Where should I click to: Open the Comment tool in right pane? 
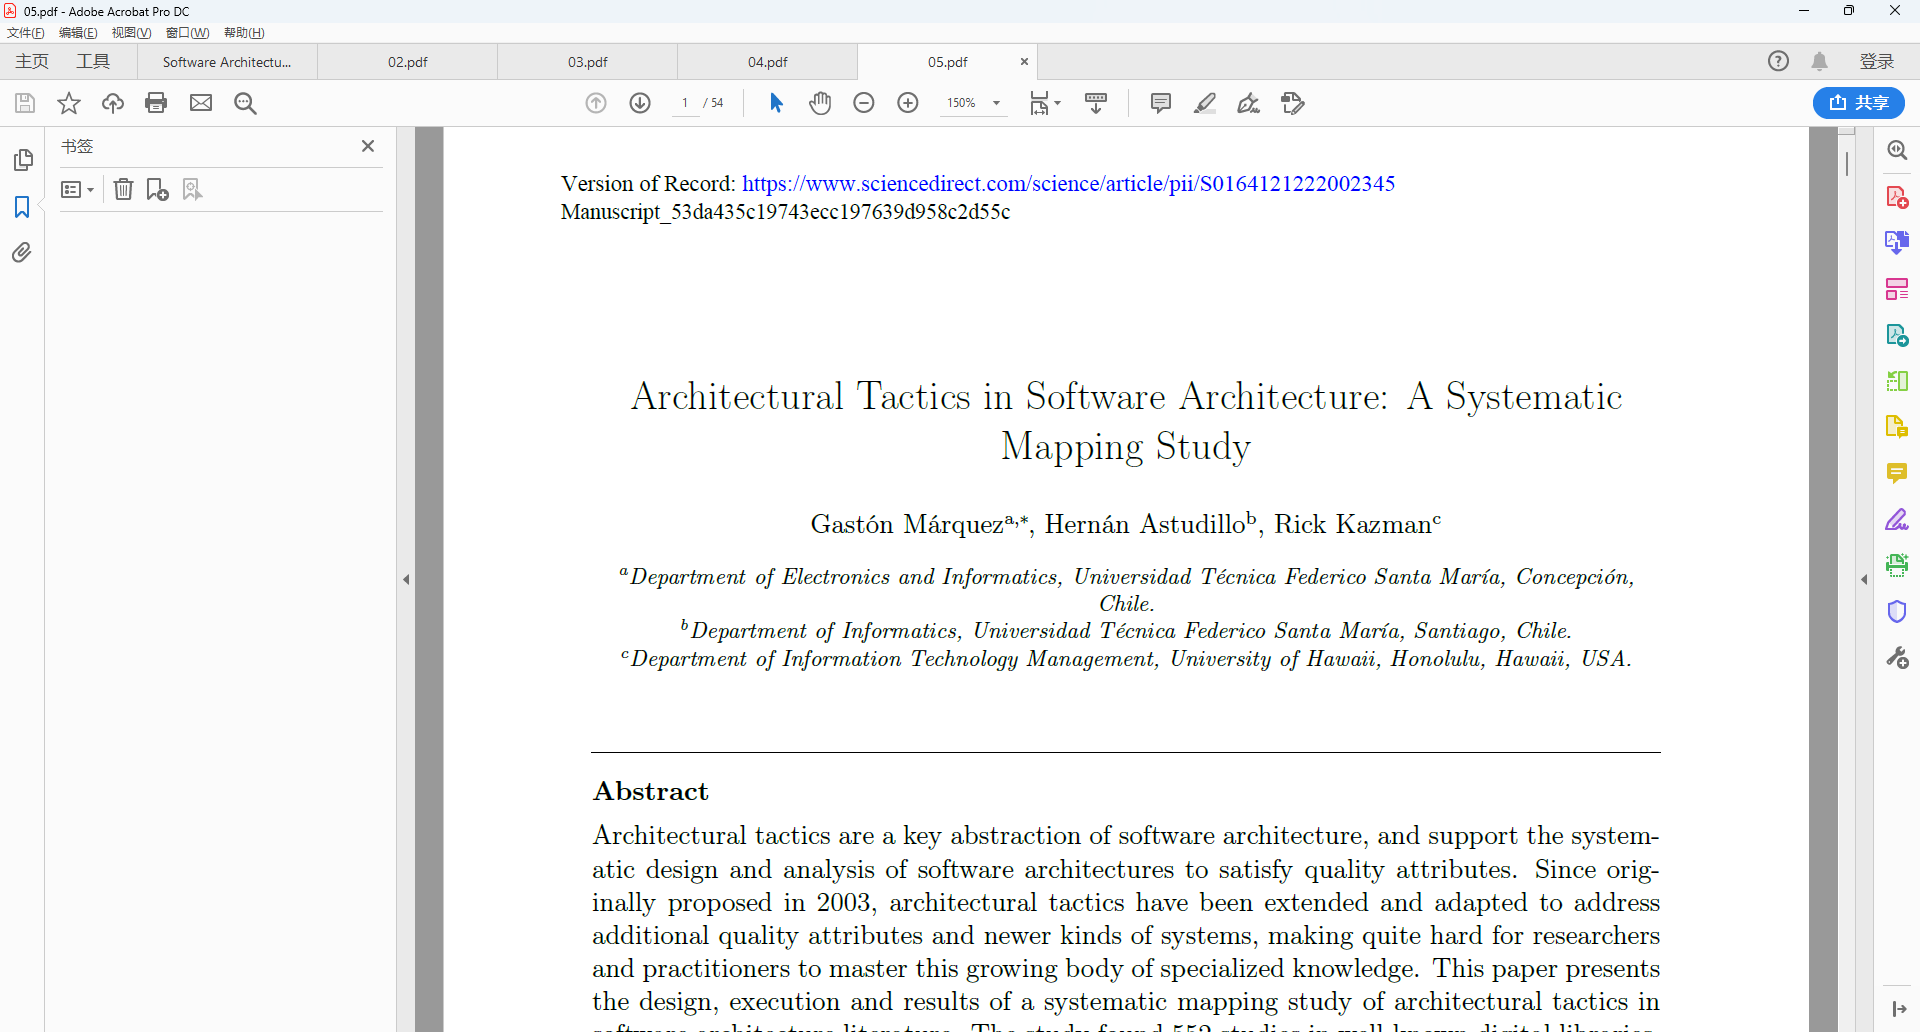click(1897, 473)
